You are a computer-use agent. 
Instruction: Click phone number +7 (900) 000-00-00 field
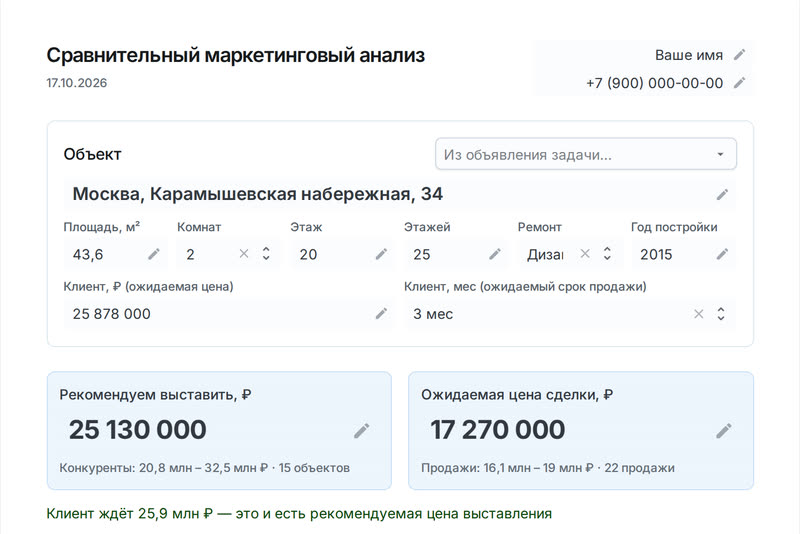coord(655,83)
